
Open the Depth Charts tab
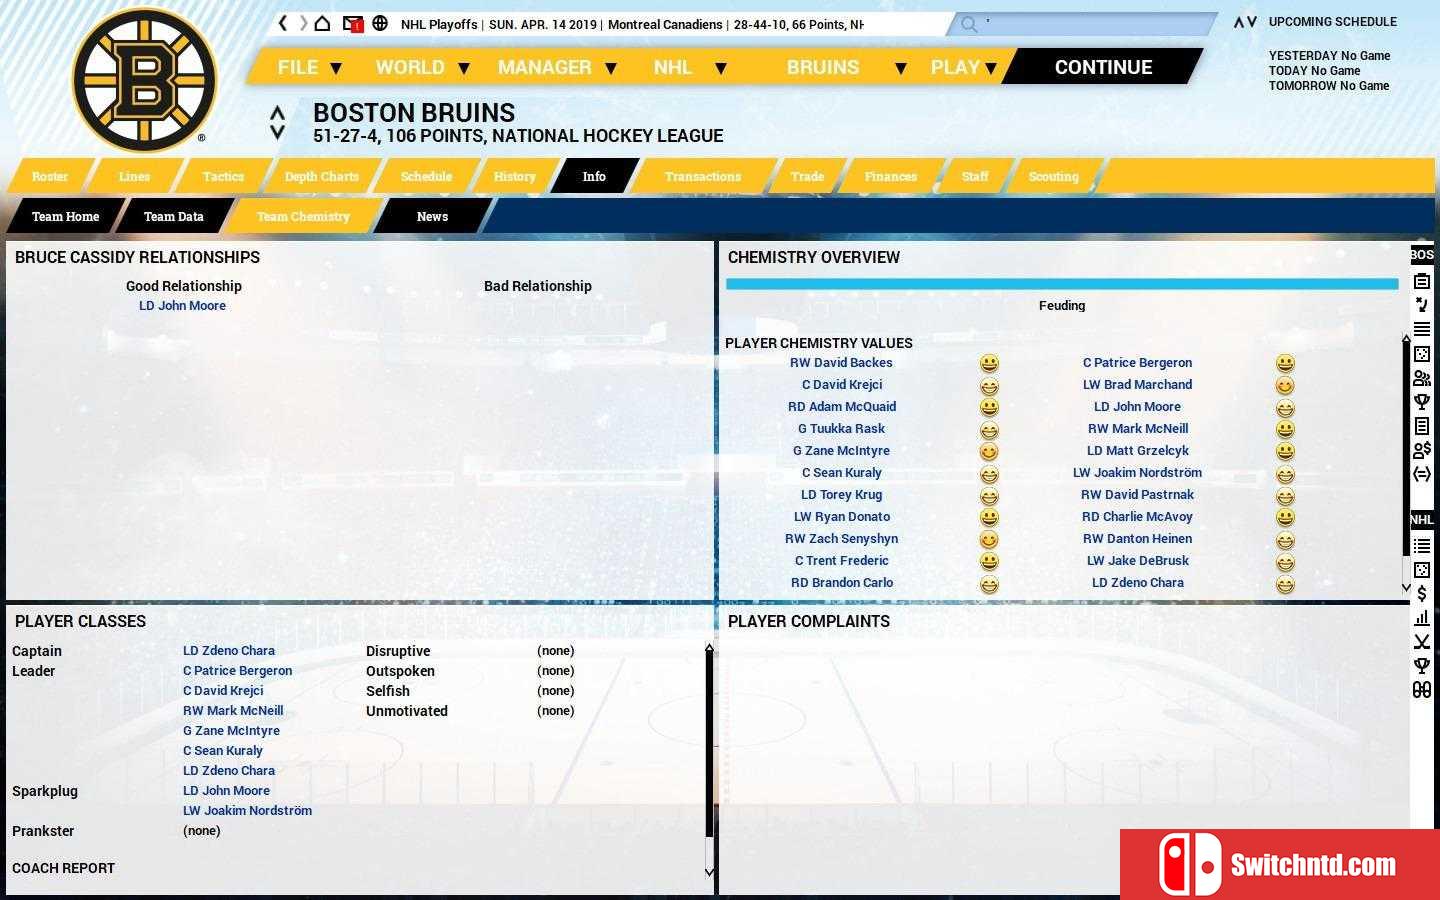(322, 176)
